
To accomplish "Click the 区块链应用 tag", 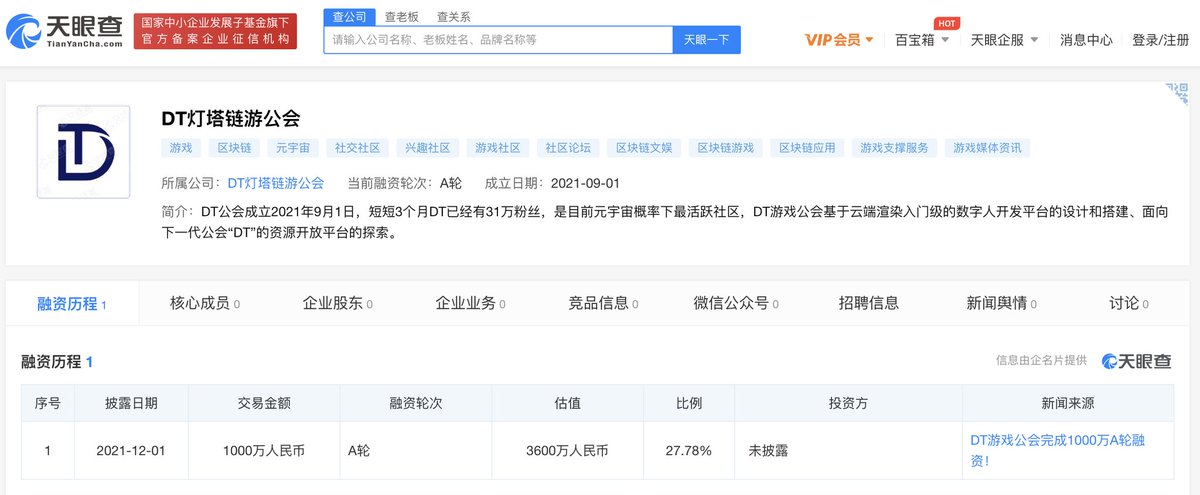I will [x=808, y=148].
